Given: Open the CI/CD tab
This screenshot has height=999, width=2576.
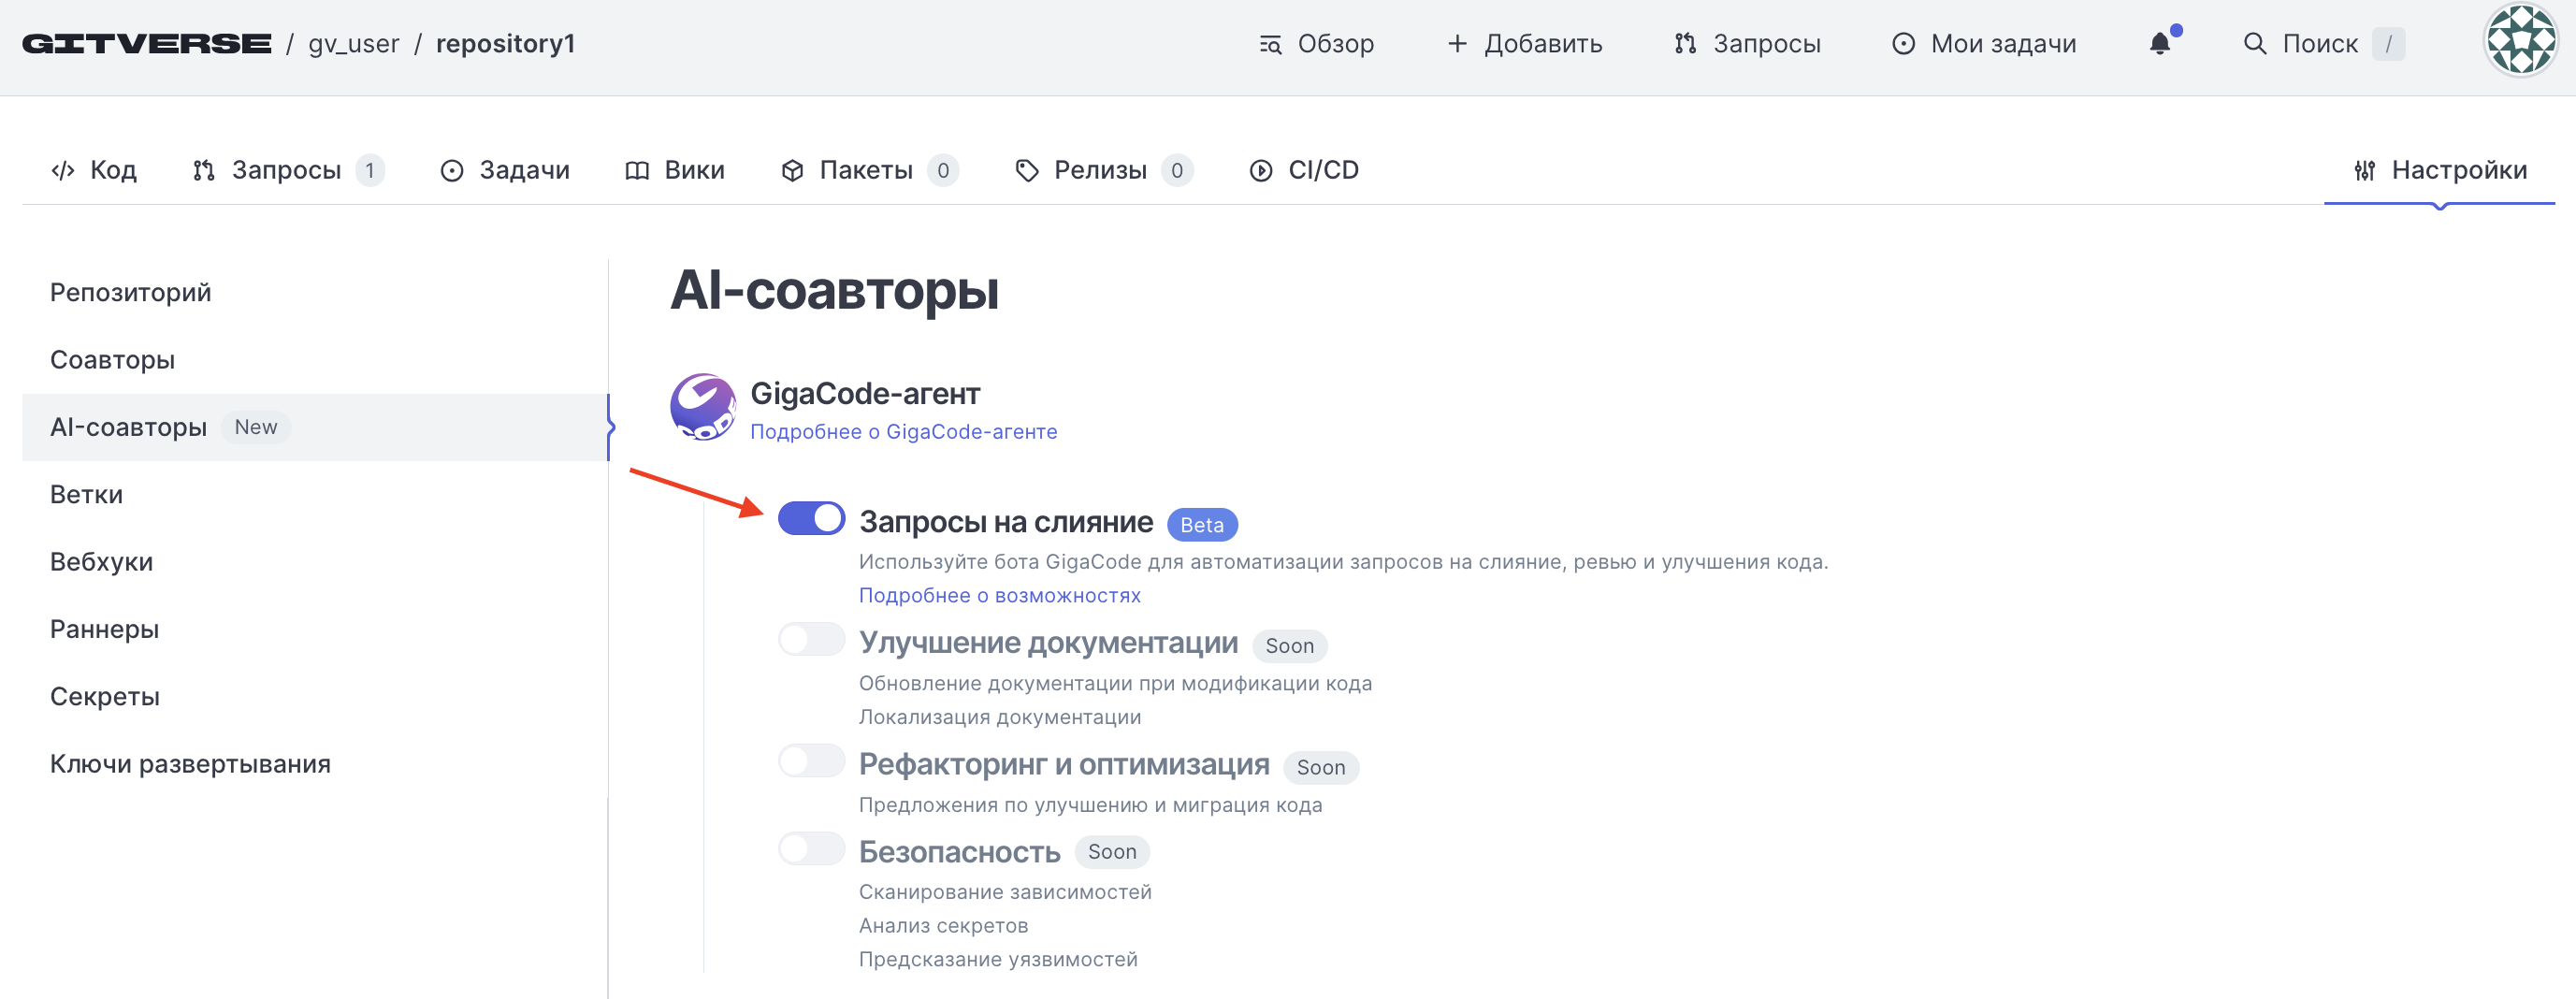Looking at the screenshot, I should (x=1304, y=171).
